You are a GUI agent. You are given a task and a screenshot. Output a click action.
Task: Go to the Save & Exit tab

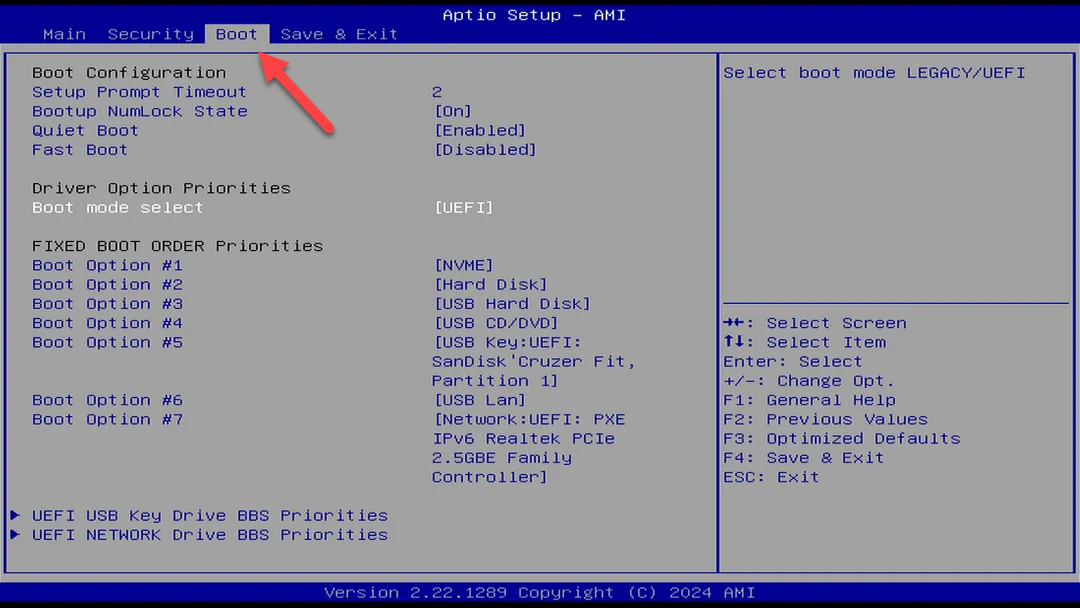[x=339, y=34]
